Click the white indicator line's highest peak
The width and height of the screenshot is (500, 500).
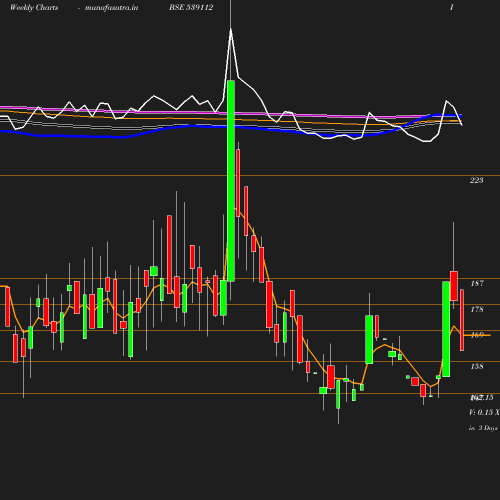tap(231, 30)
